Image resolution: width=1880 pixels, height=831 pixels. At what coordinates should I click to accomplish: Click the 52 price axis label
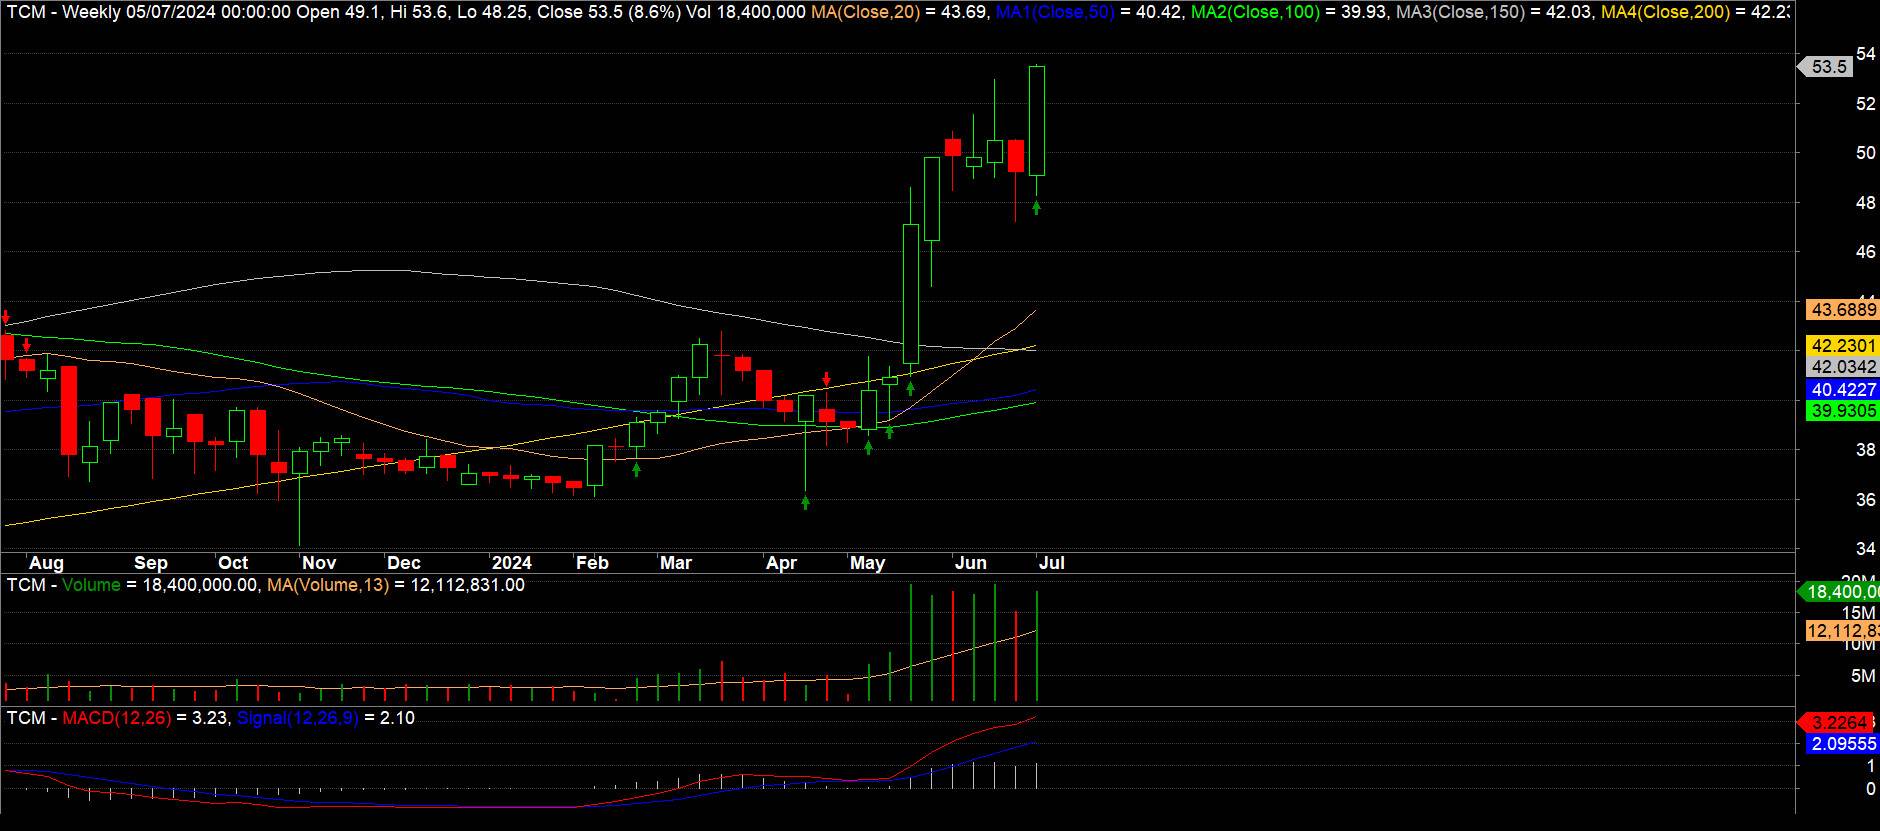point(1865,104)
